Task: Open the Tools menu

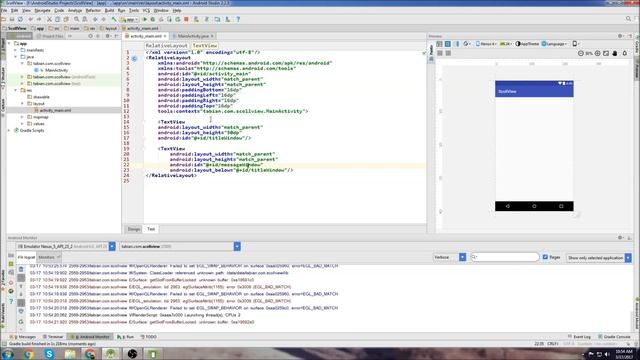Action: tap(134, 10)
